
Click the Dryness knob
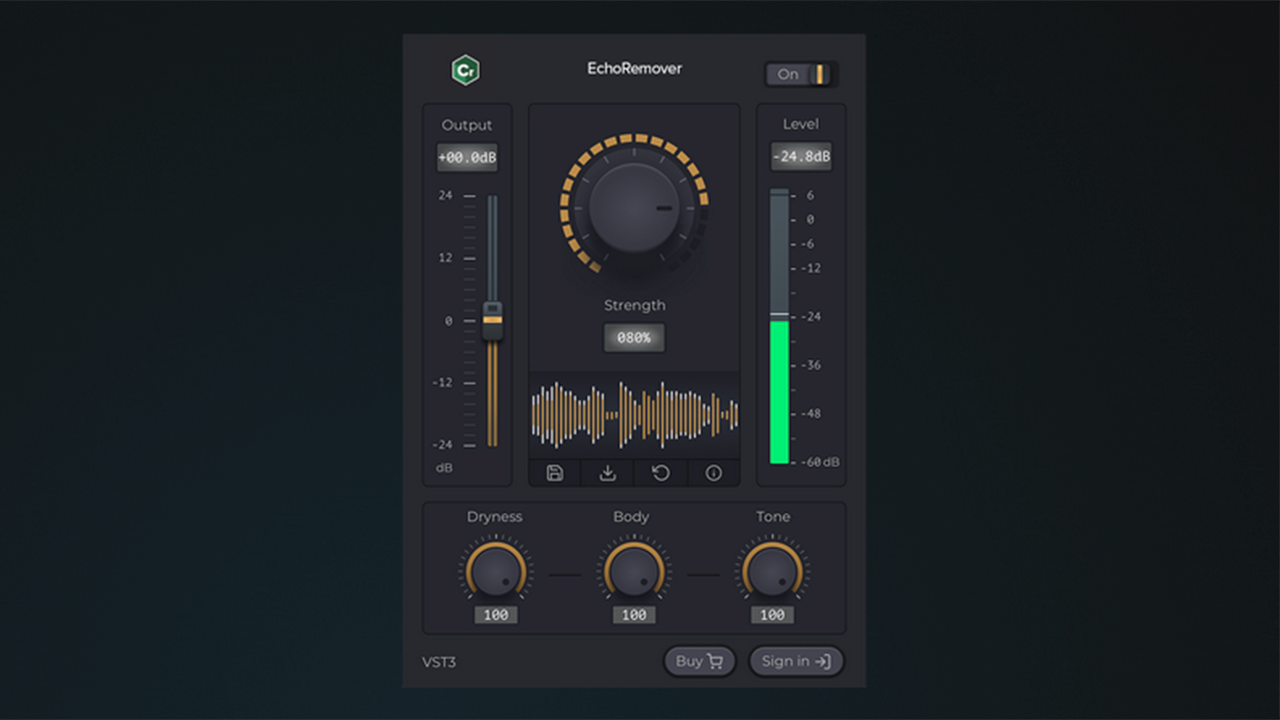tap(495, 572)
